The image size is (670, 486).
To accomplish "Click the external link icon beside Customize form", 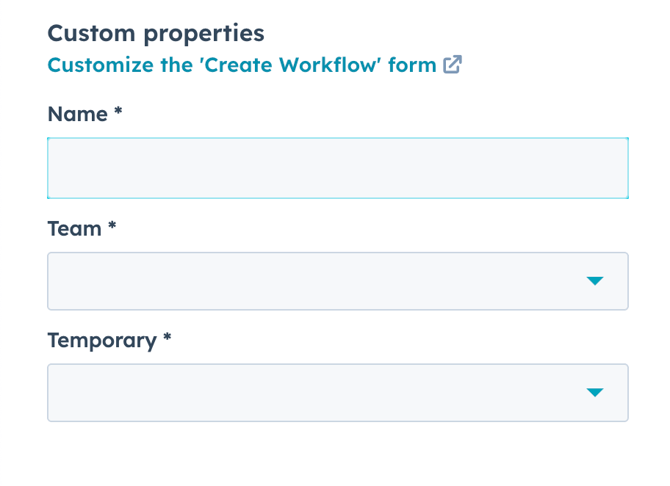I will tap(453, 66).
